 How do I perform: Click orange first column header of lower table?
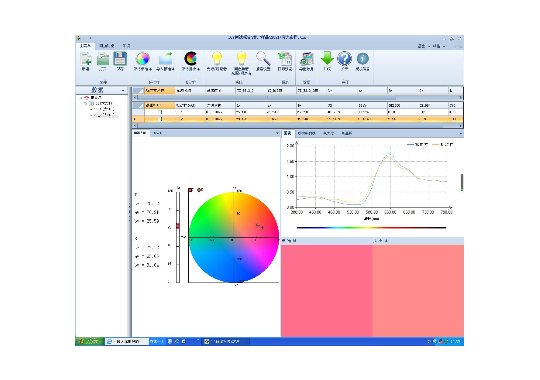(159, 105)
